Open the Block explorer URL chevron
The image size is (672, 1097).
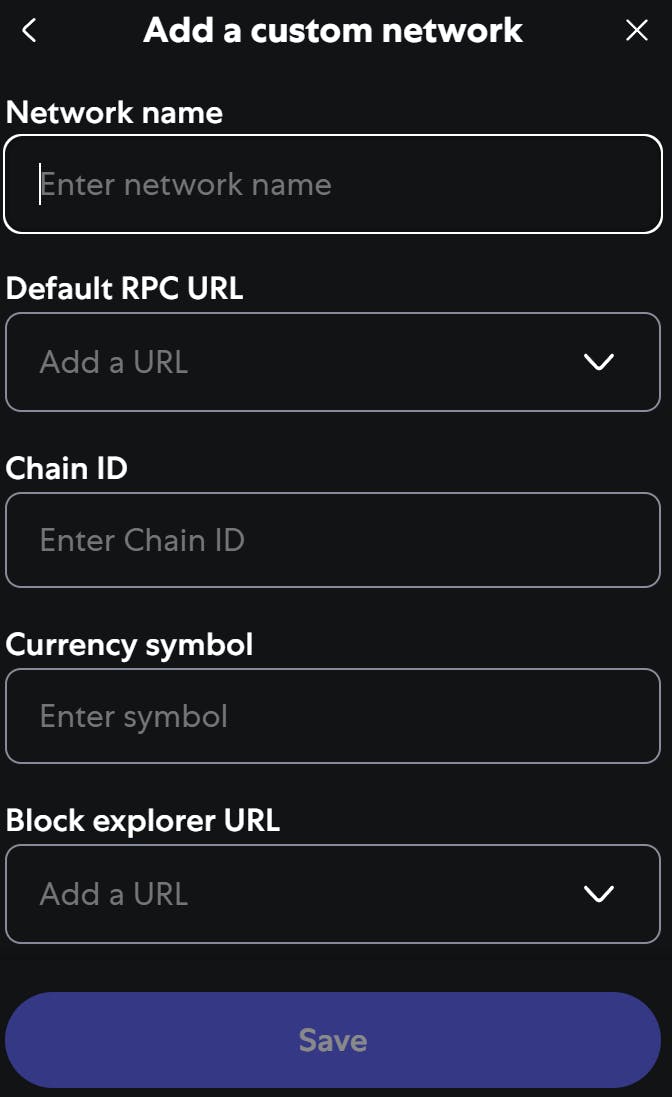click(599, 894)
